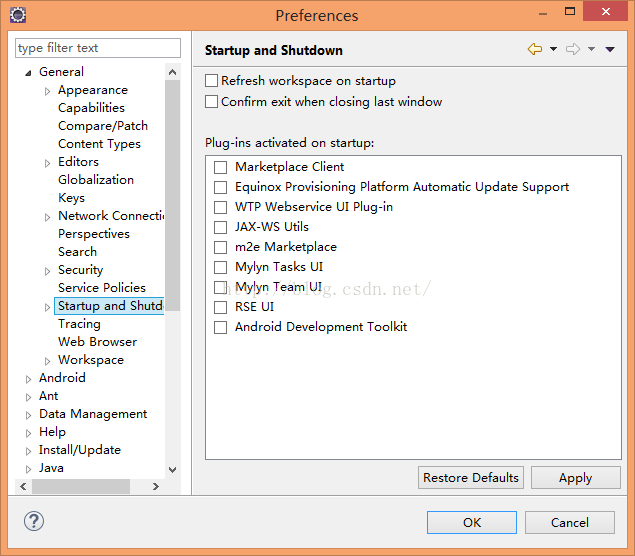Check the Android Development Toolkit plug-in
The width and height of the screenshot is (635, 556).
[220, 327]
